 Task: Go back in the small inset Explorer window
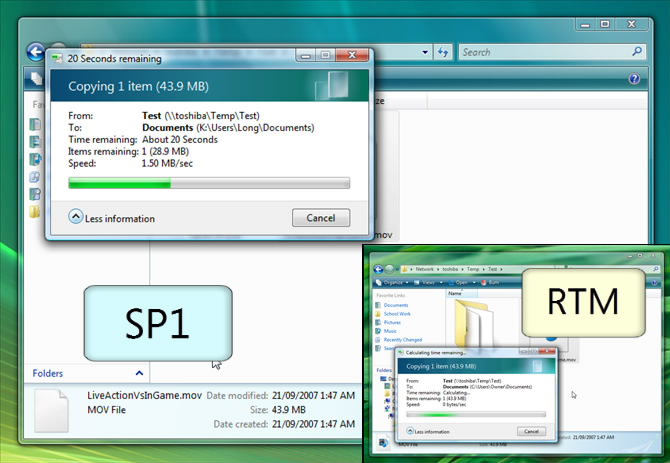point(378,269)
